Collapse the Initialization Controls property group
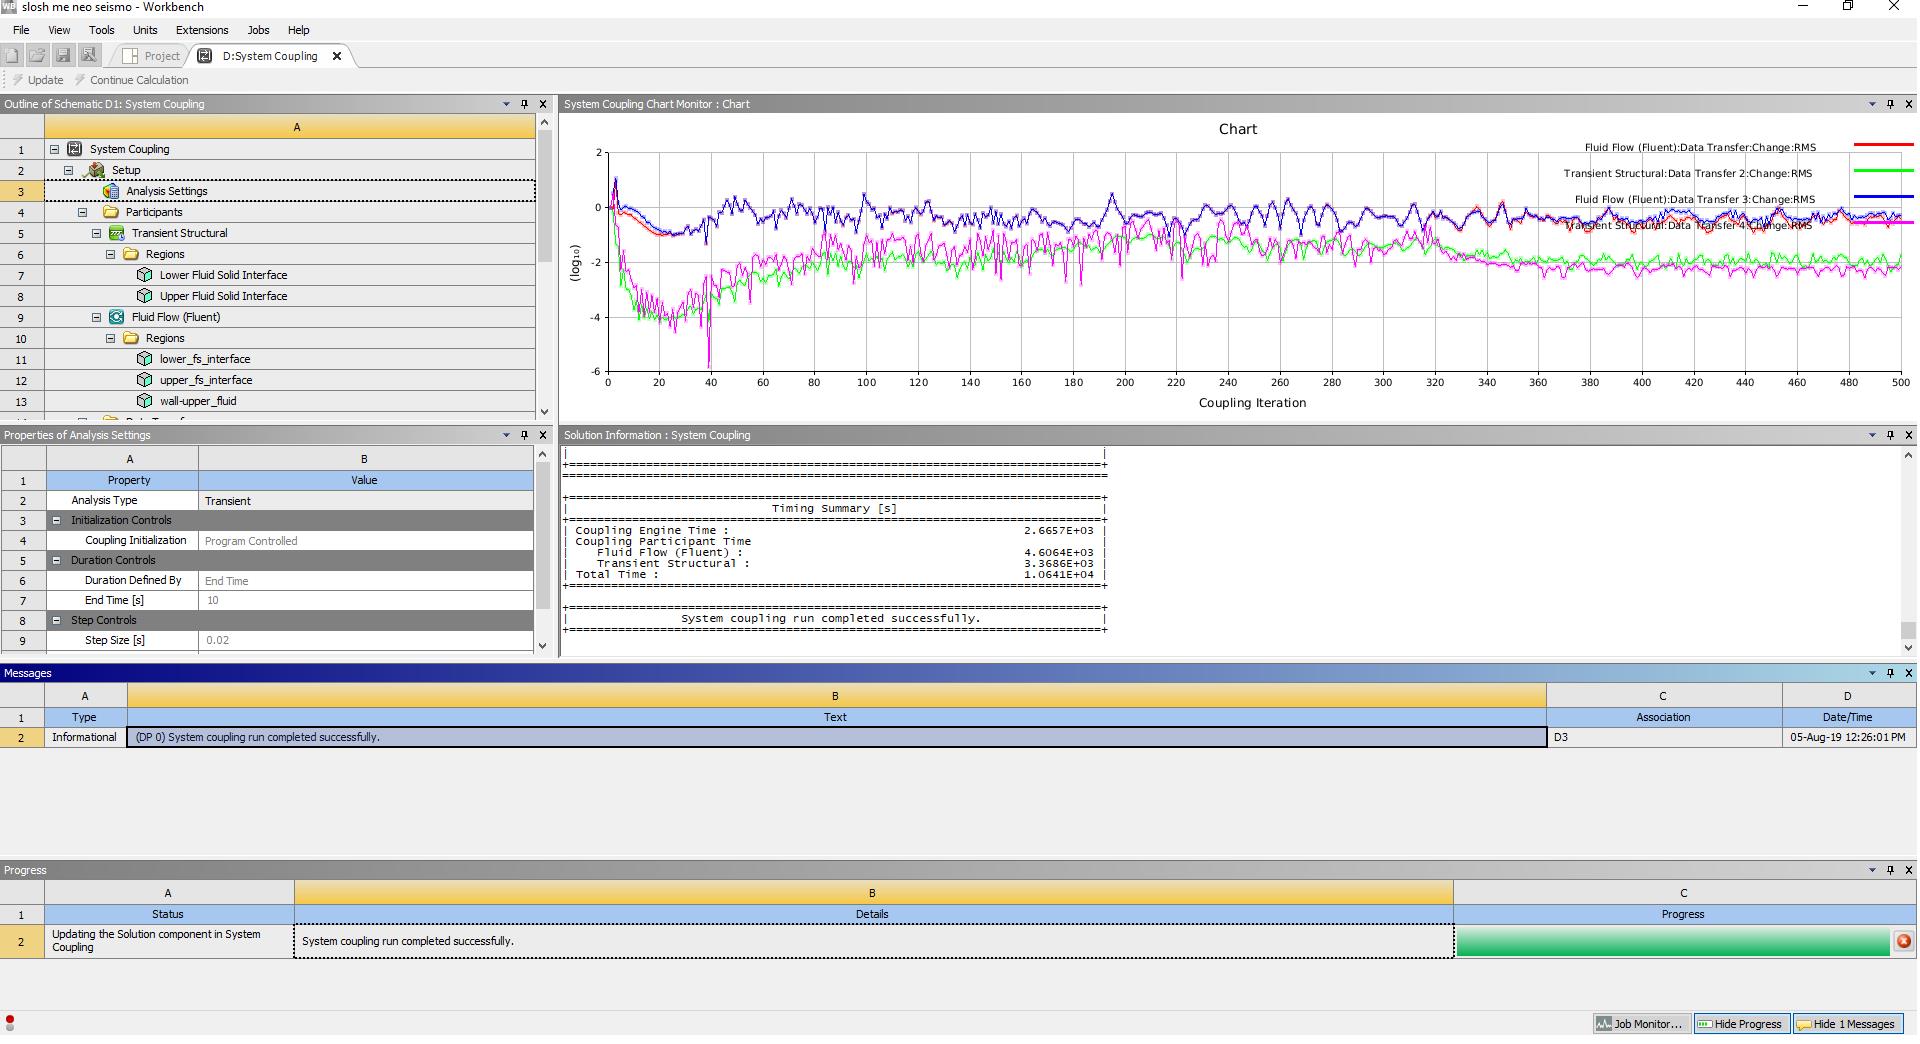 coord(57,520)
